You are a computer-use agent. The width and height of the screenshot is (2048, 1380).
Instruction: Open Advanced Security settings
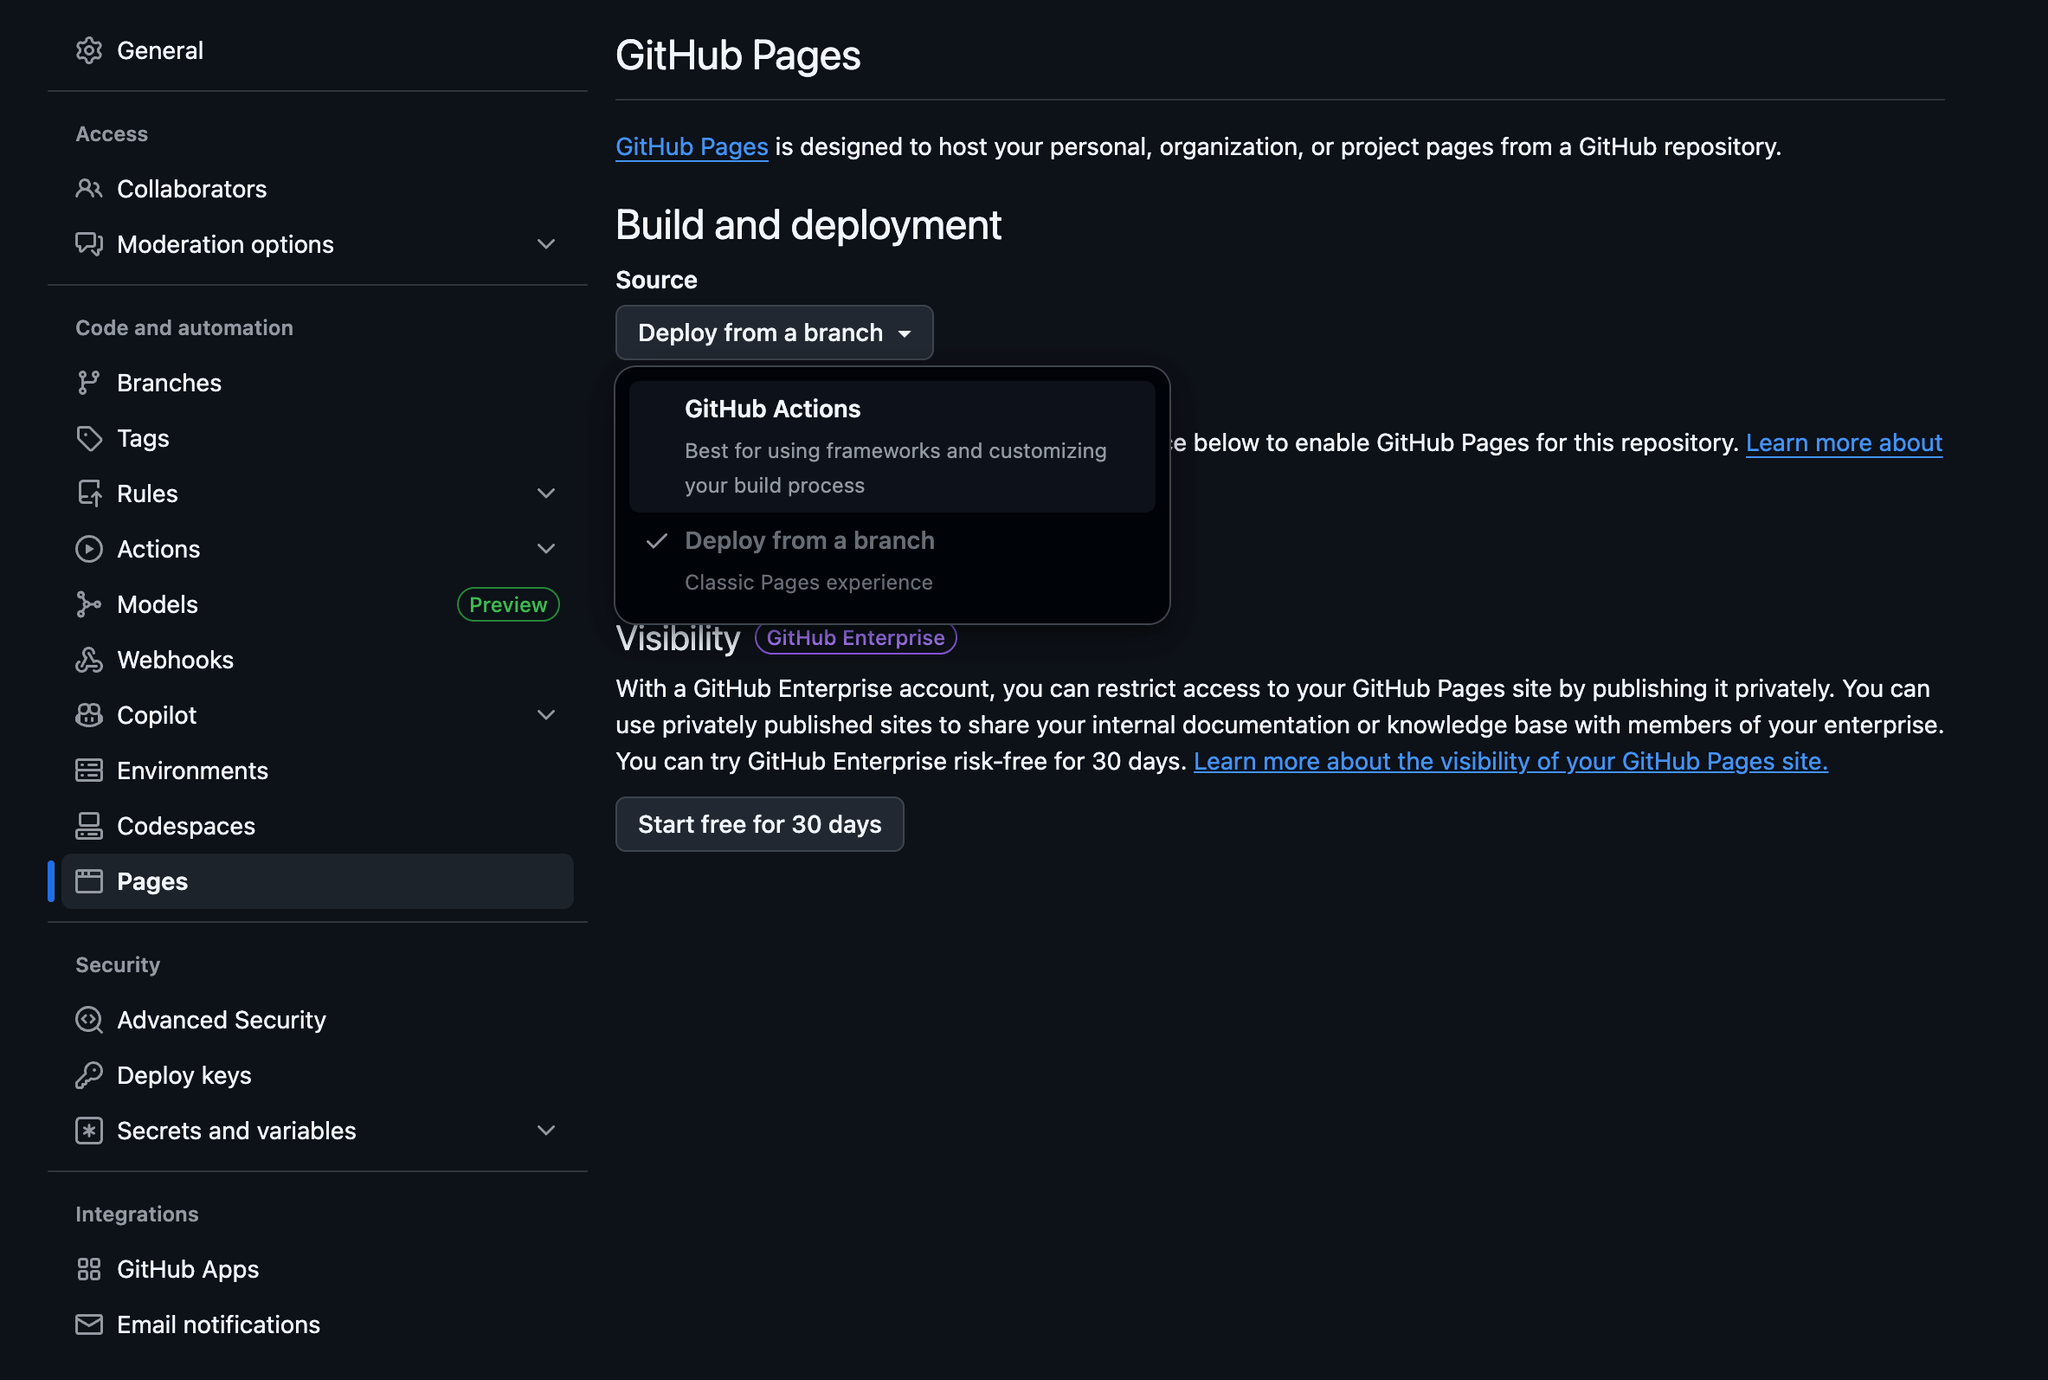(x=221, y=1019)
